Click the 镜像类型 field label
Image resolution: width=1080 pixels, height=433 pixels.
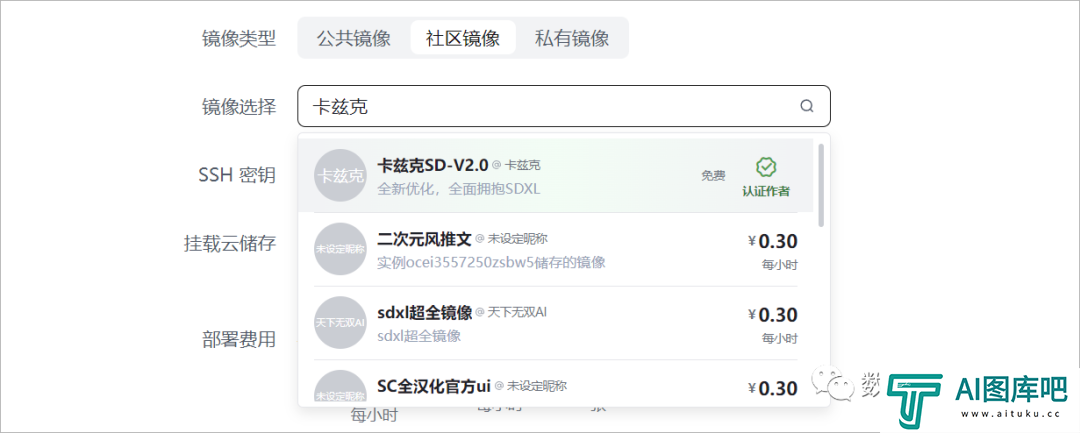click(239, 39)
